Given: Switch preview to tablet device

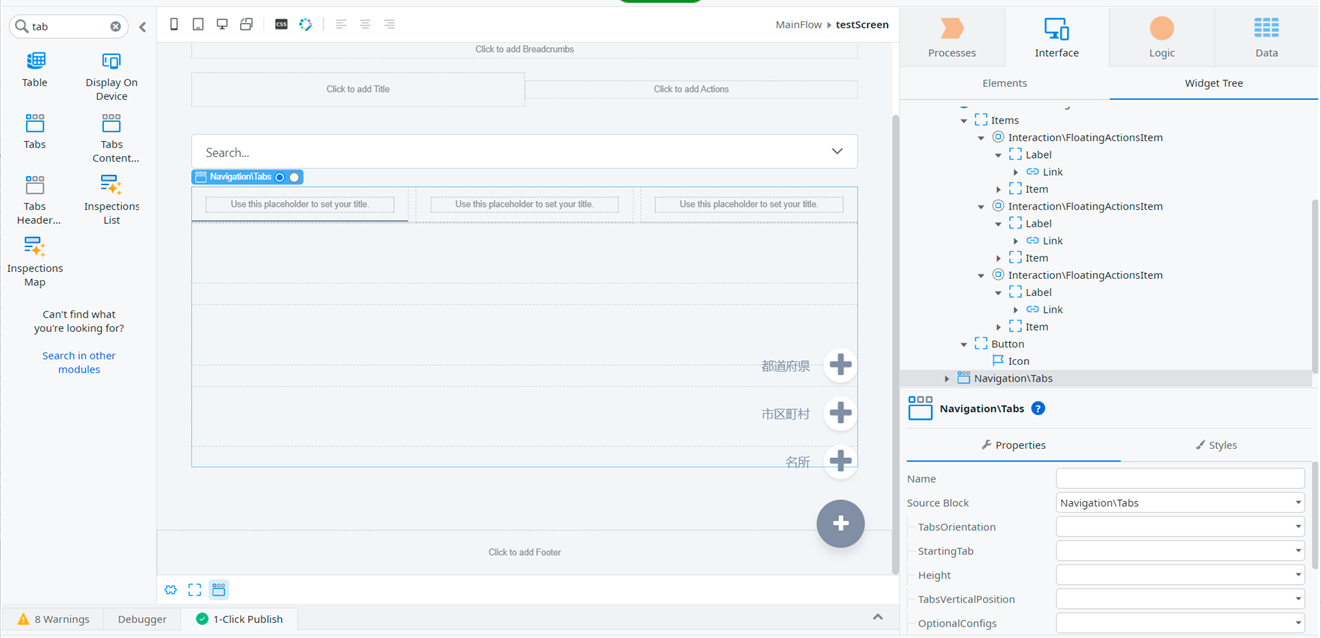Looking at the screenshot, I should pos(198,24).
